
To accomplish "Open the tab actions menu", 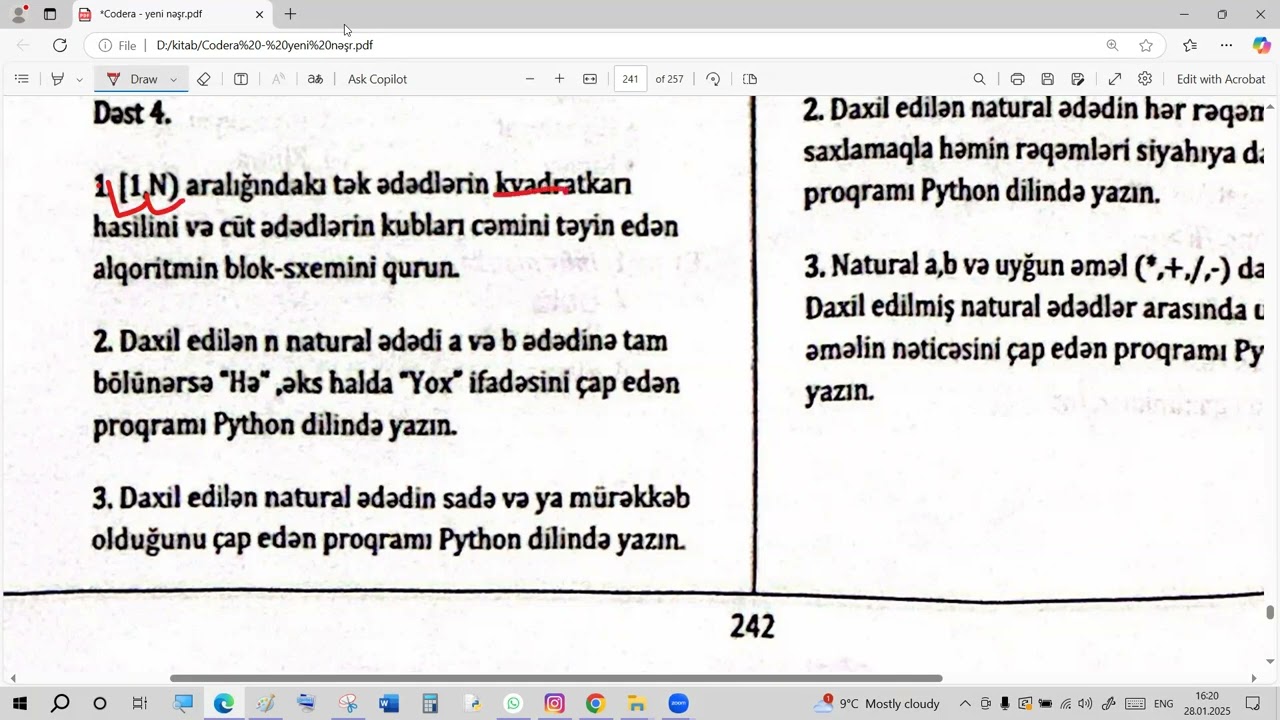I will pos(50,14).
